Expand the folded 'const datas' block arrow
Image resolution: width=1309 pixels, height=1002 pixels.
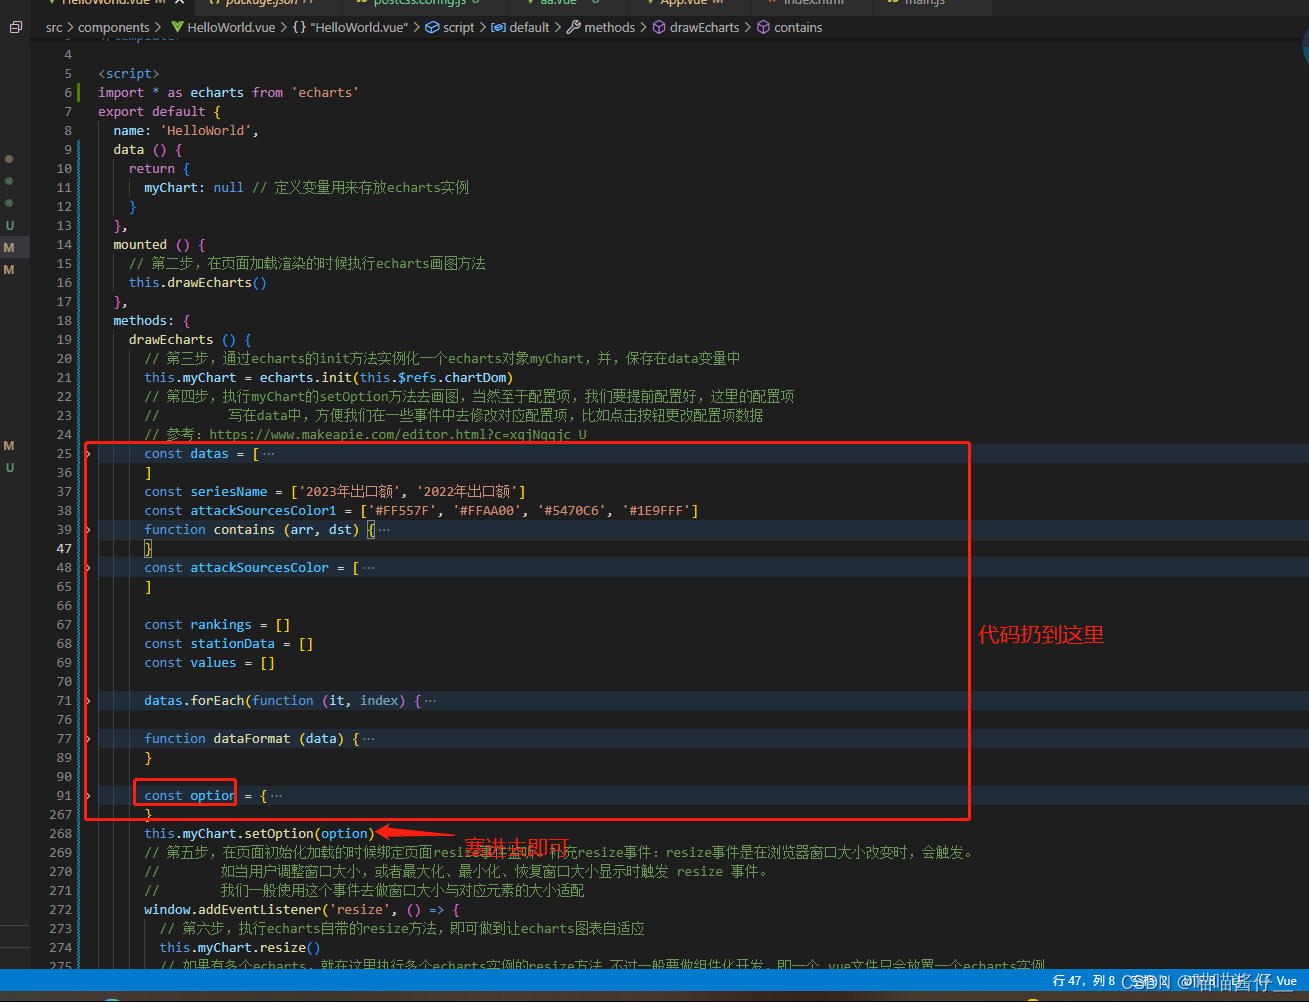[x=88, y=454]
